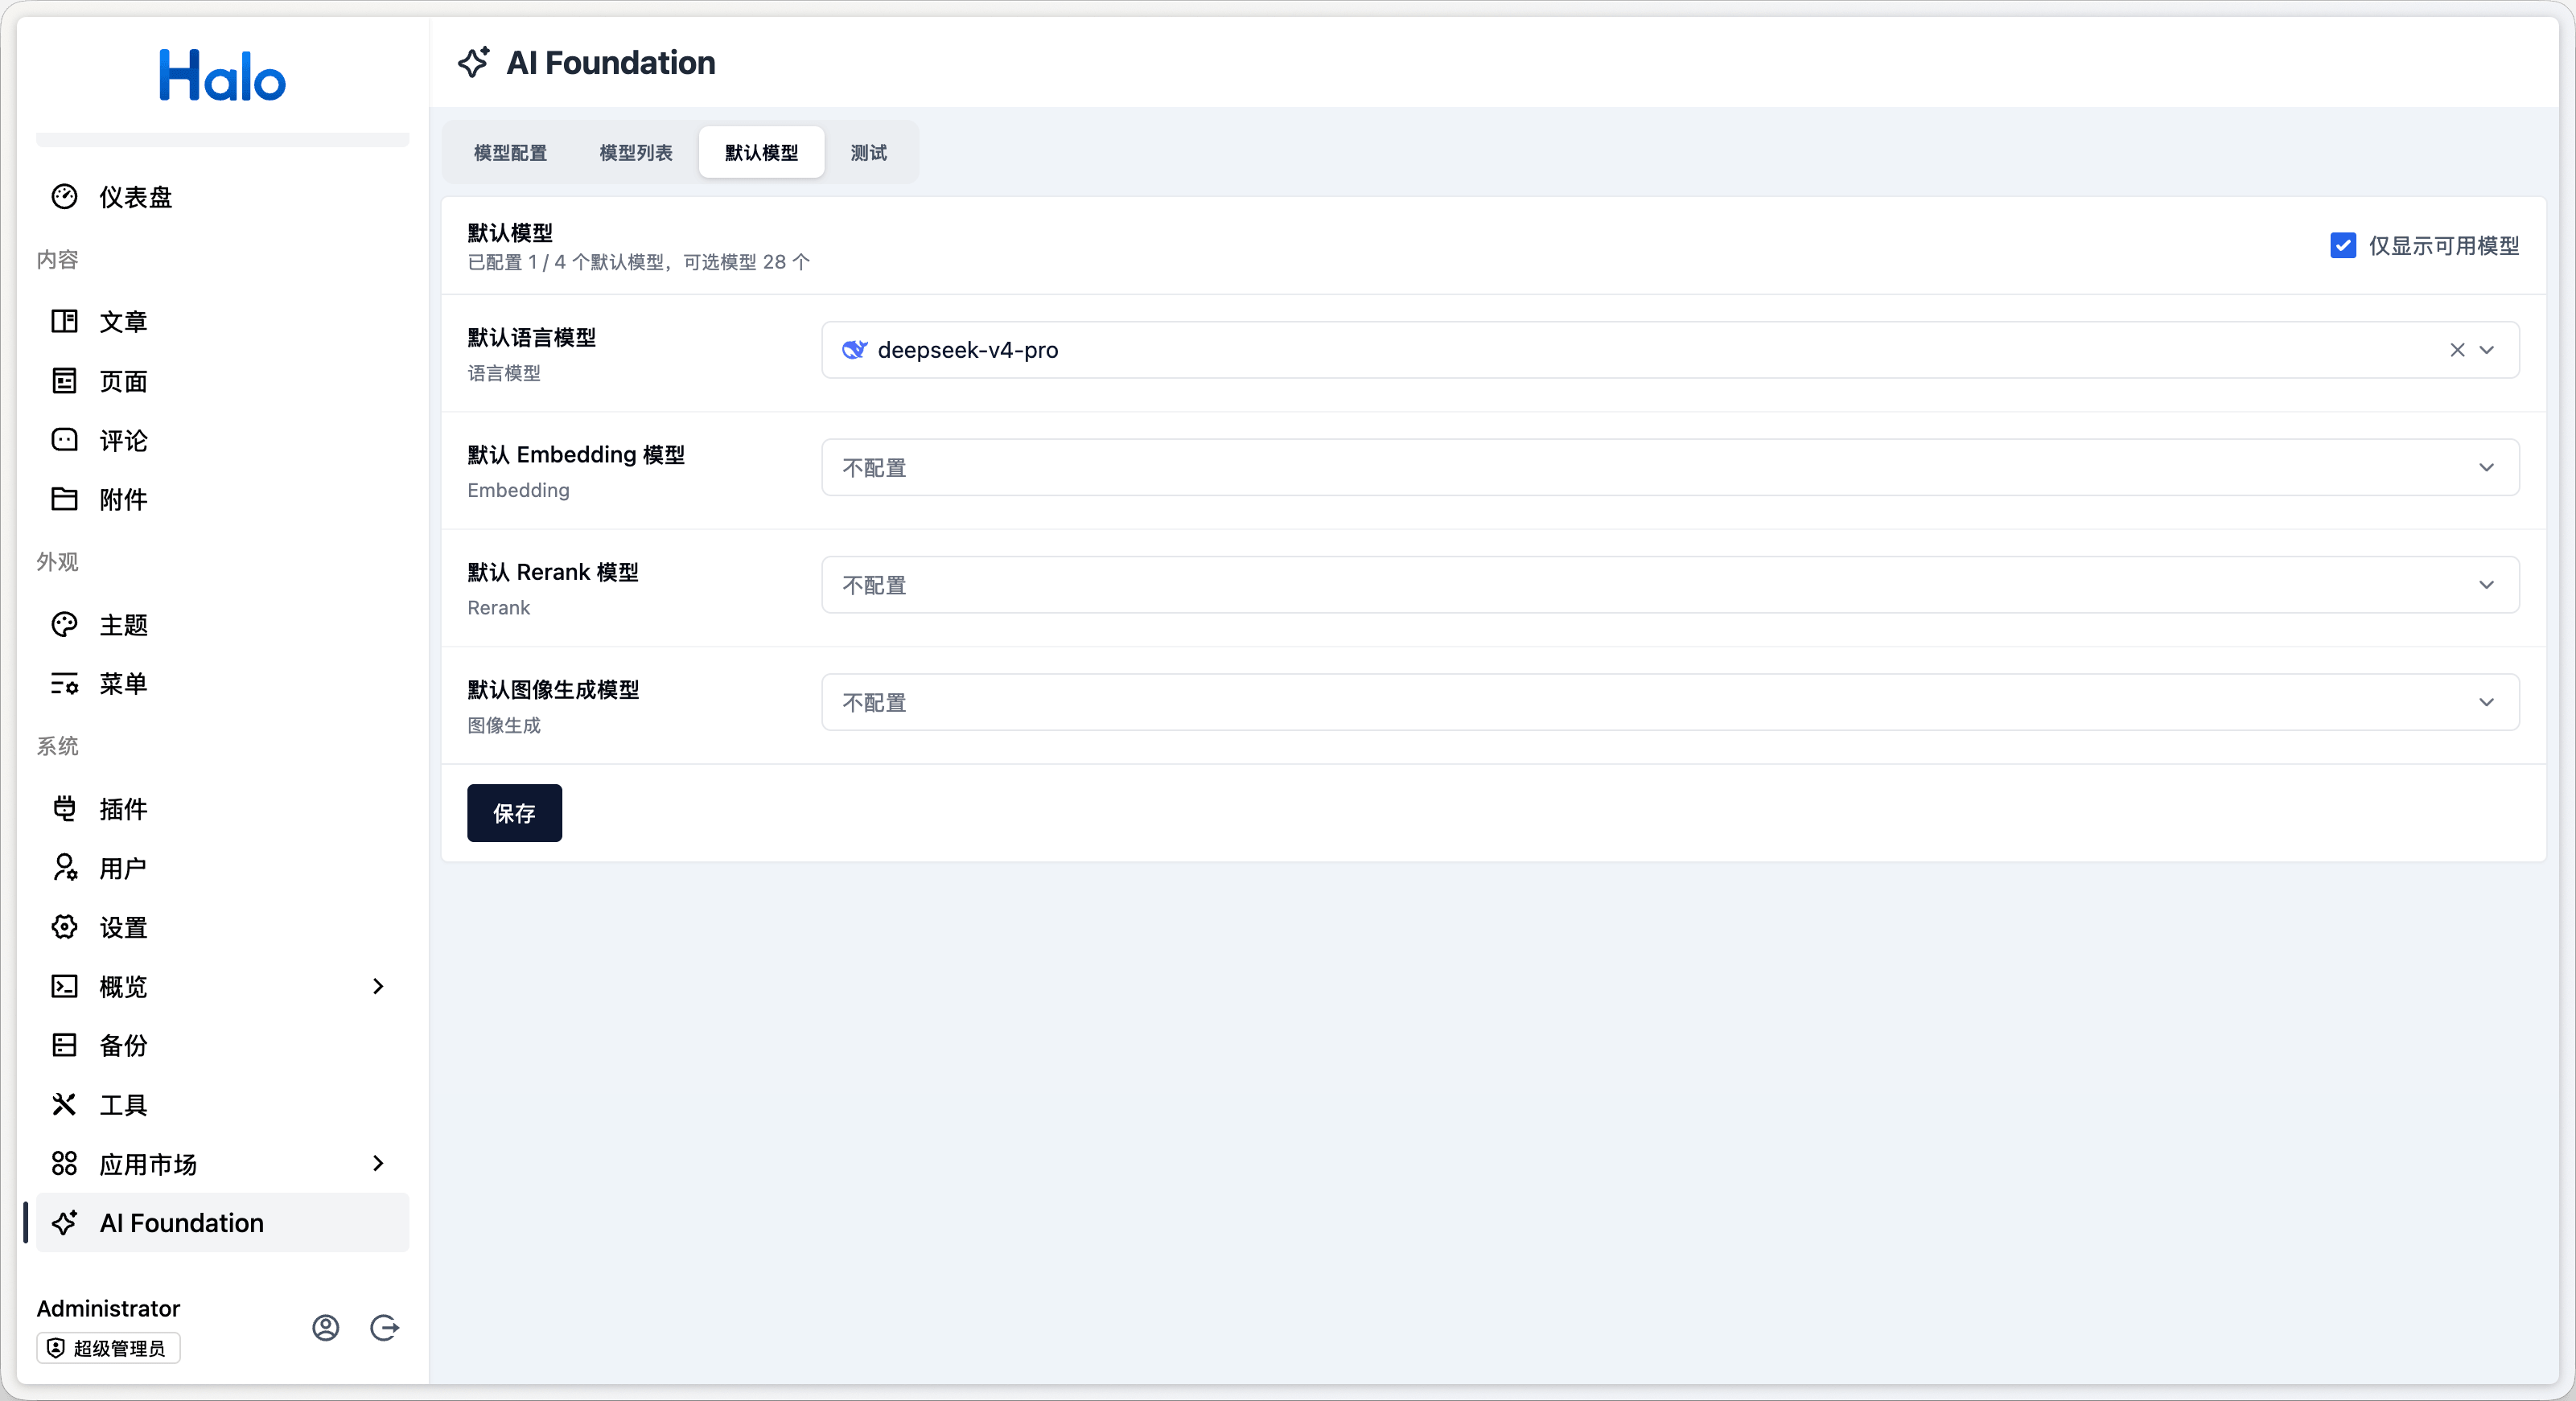Click the 默认 Rerank 模型 label
The width and height of the screenshot is (2576, 1401).
[x=553, y=572]
